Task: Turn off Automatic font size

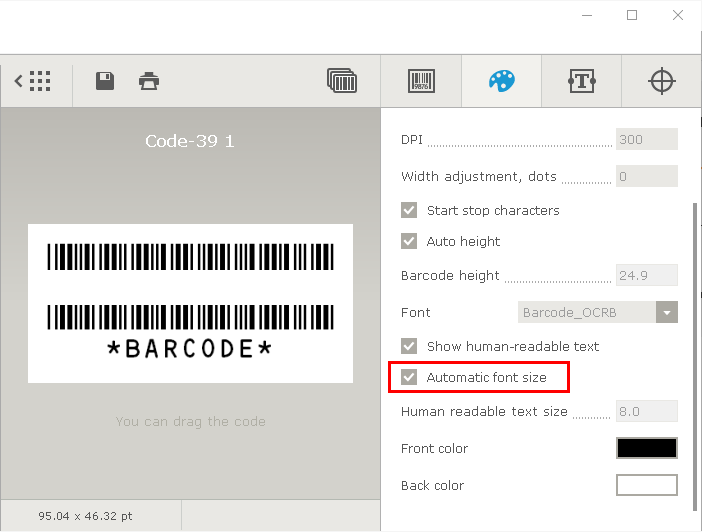Action: [409, 378]
